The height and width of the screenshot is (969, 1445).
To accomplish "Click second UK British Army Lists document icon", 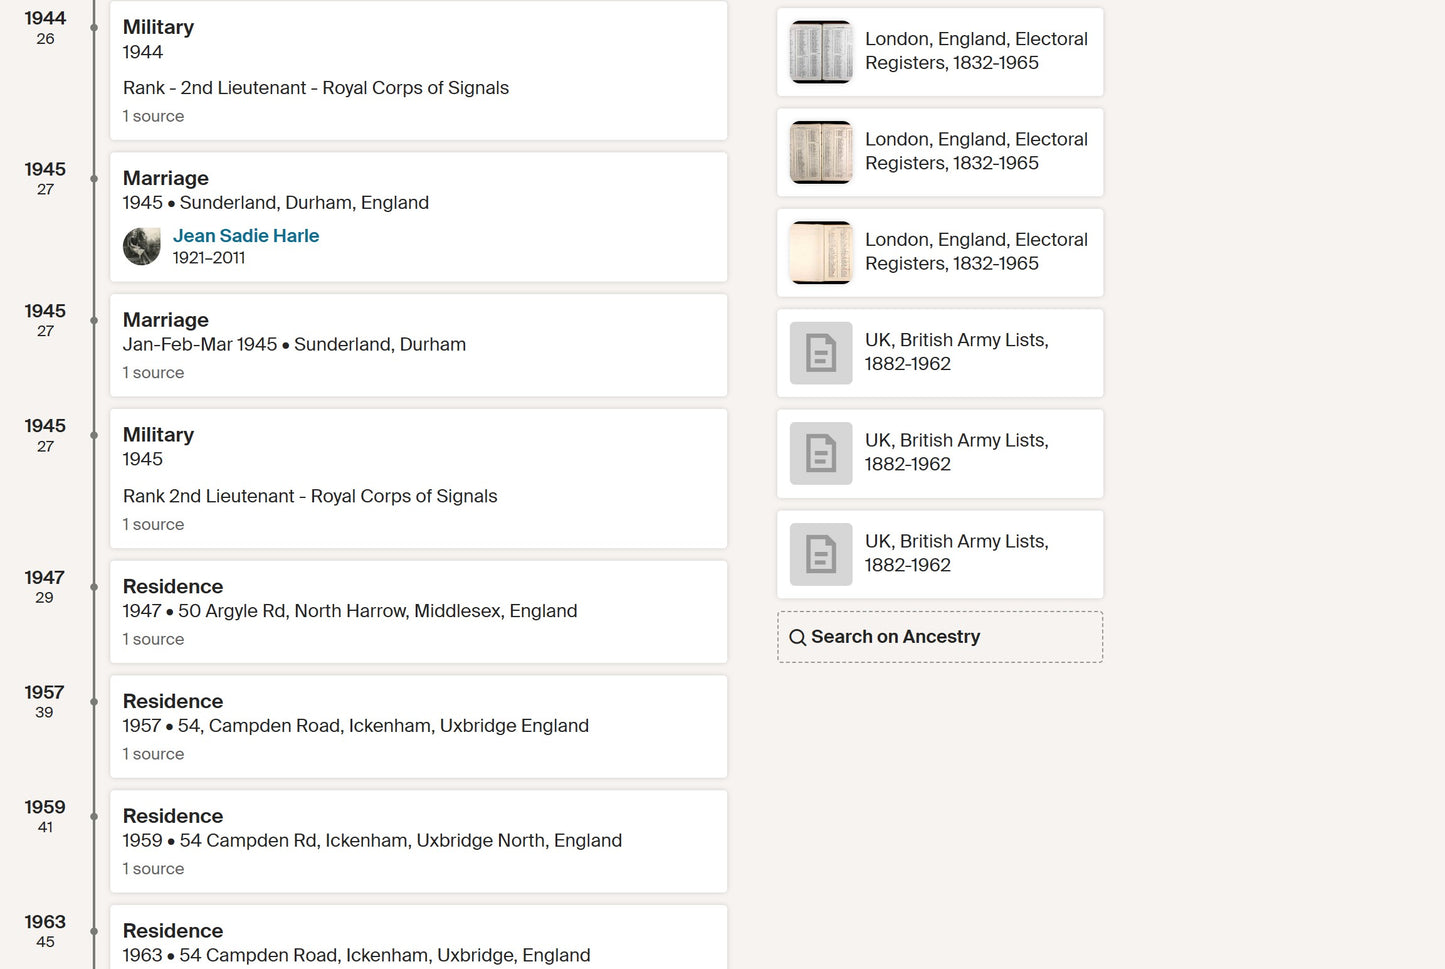I will point(821,453).
